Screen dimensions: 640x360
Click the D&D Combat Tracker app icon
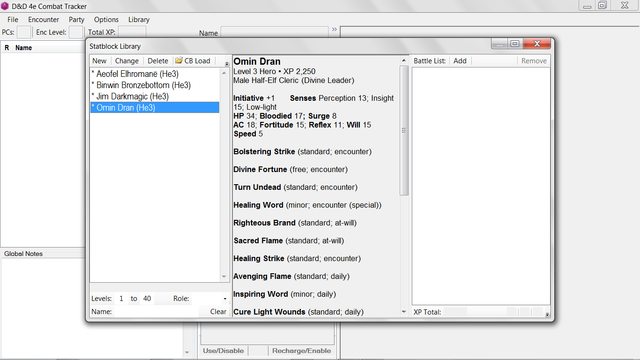click(5, 6)
